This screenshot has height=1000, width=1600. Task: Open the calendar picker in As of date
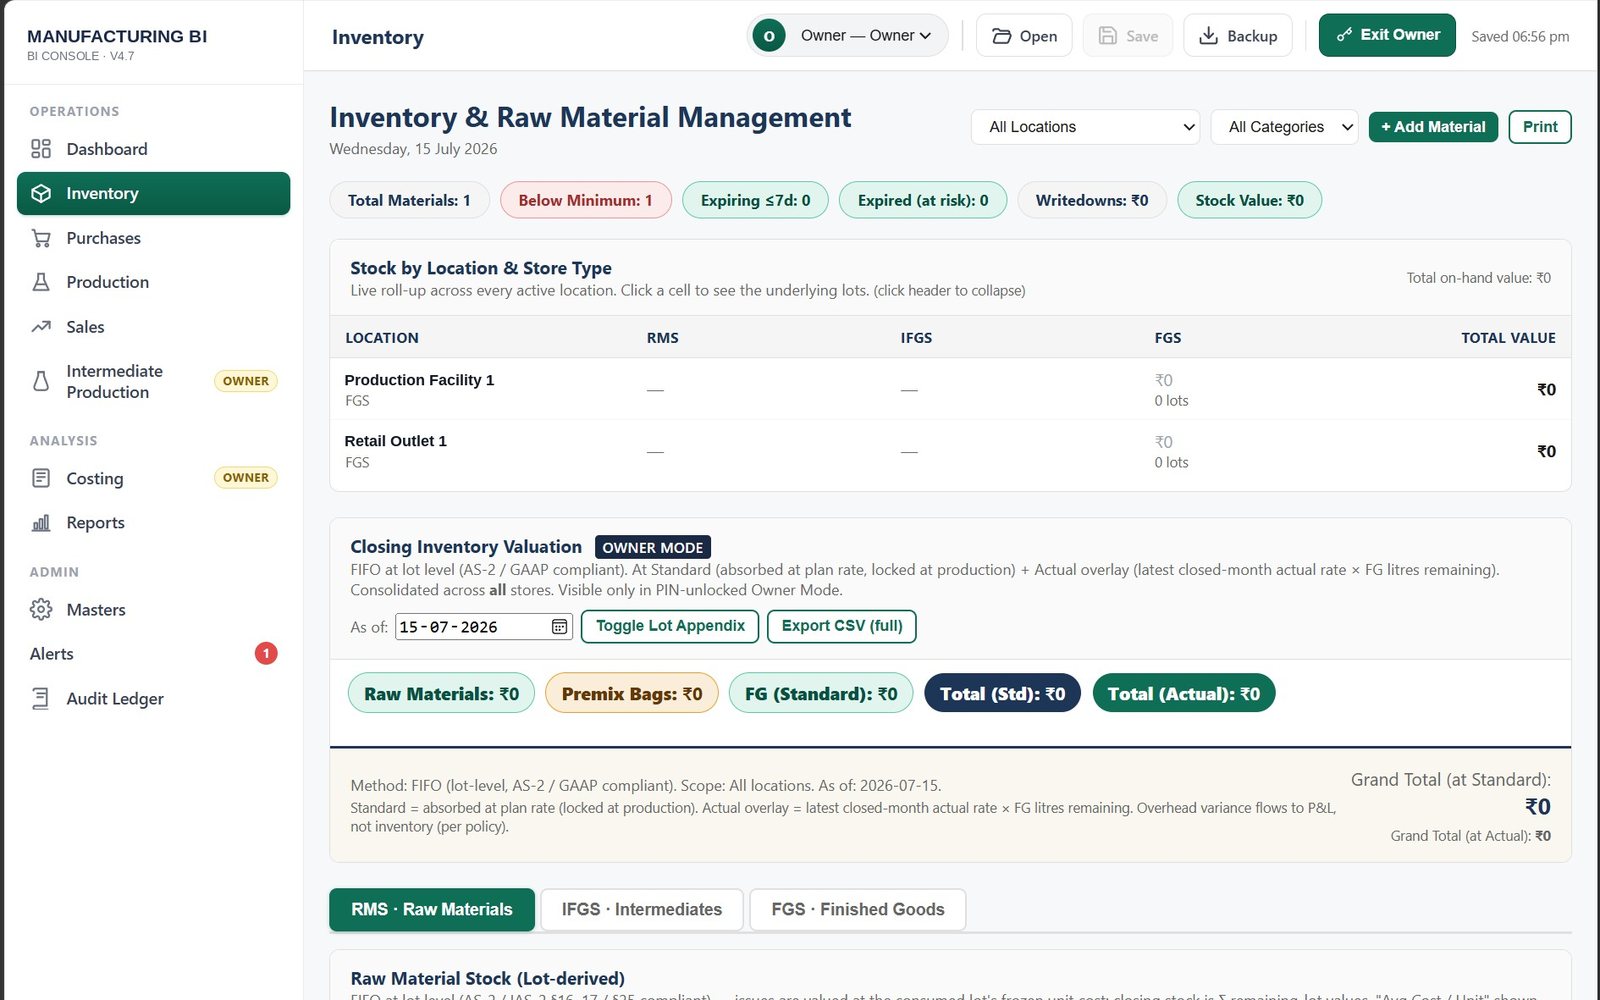click(x=560, y=627)
